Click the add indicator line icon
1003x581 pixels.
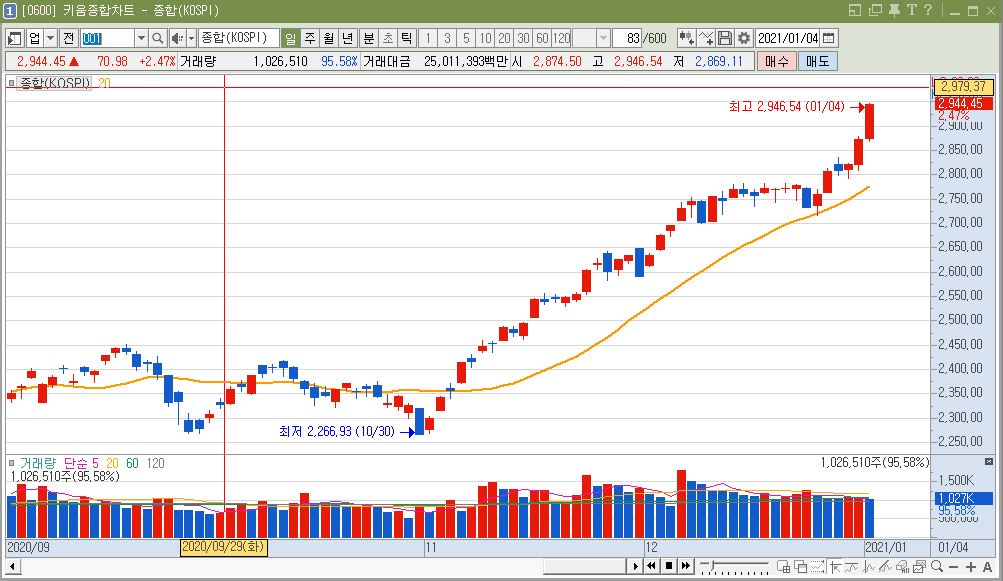click(706, 38)
